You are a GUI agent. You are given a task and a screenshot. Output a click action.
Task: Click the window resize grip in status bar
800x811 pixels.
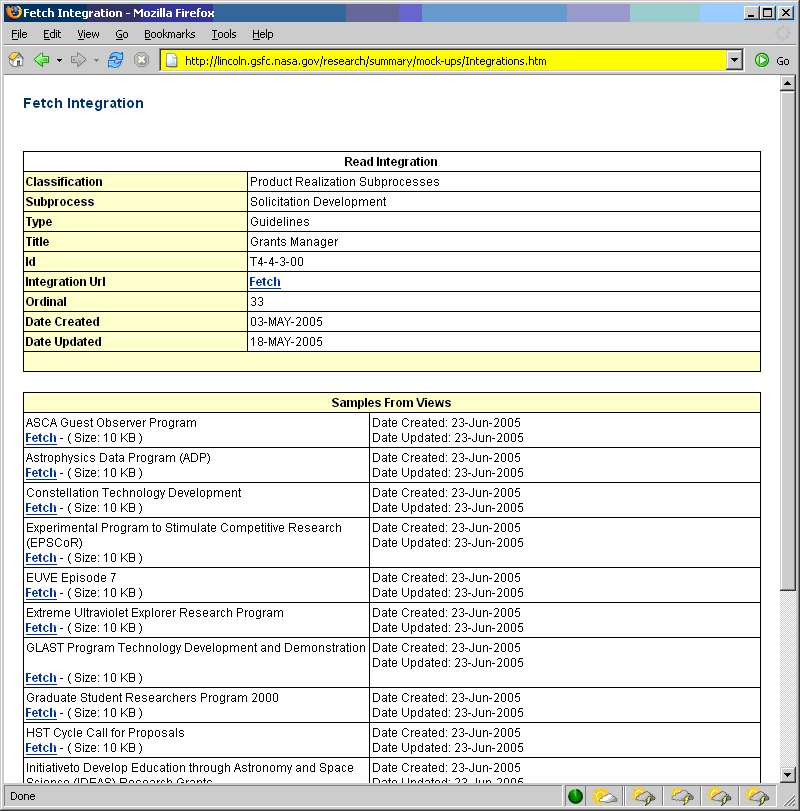[x=789, y=800]
